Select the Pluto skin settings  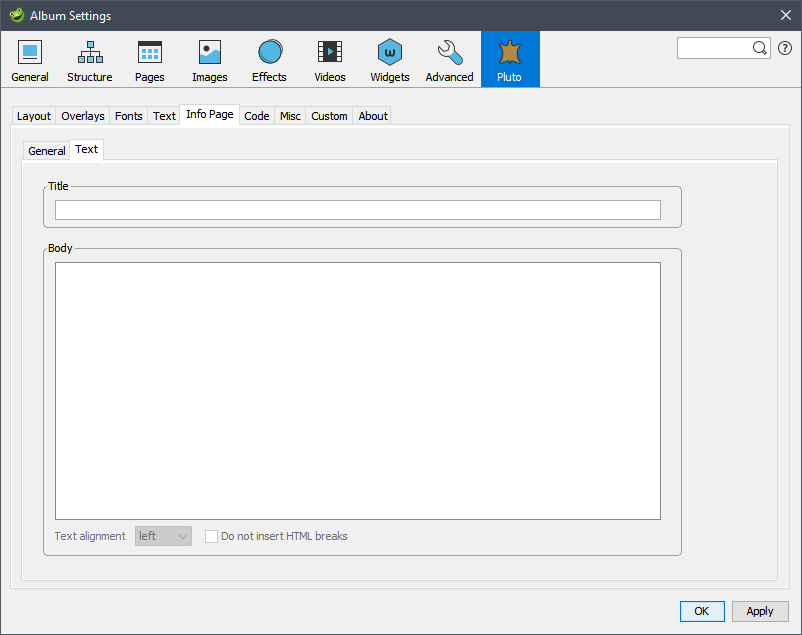[510, 59]
